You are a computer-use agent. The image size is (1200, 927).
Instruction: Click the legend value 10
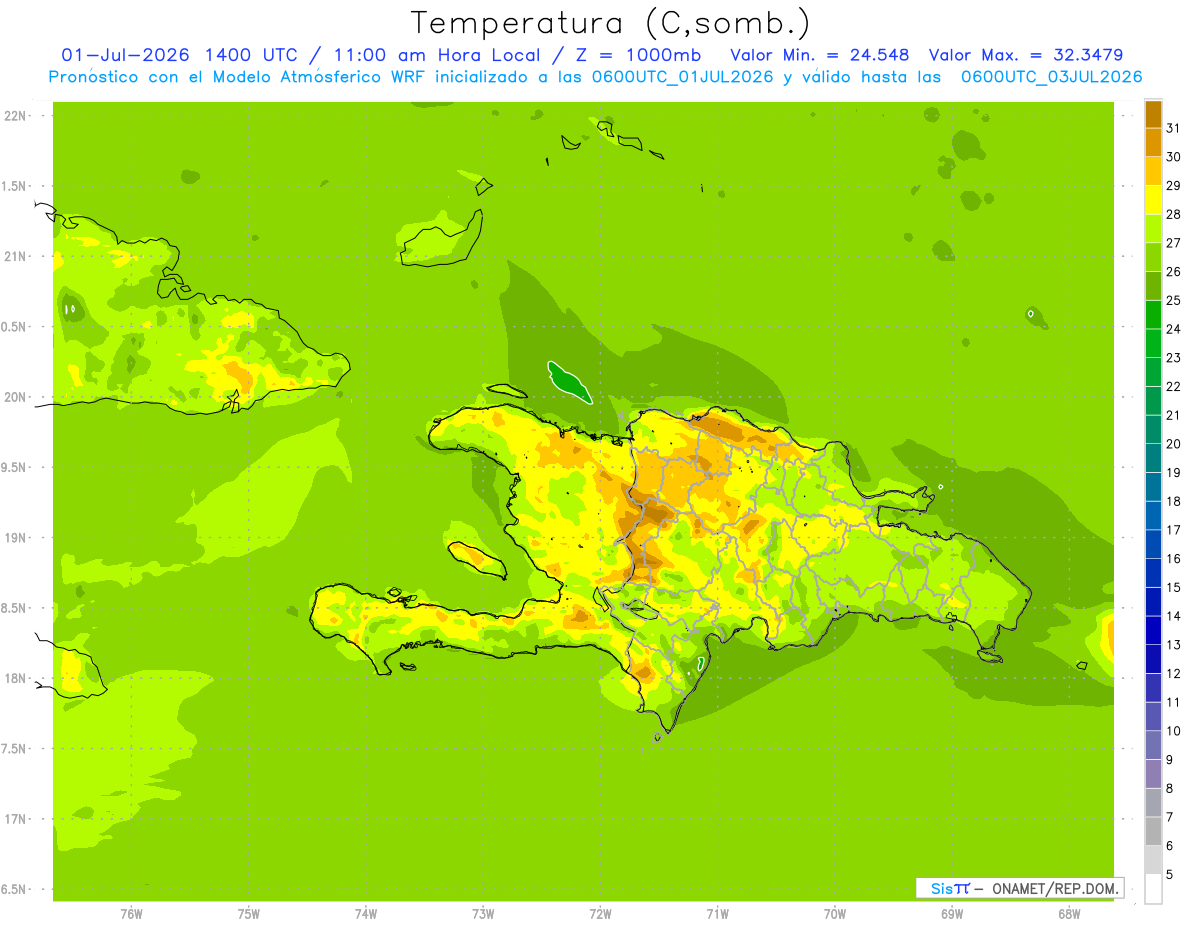(x=1173, y=731)
